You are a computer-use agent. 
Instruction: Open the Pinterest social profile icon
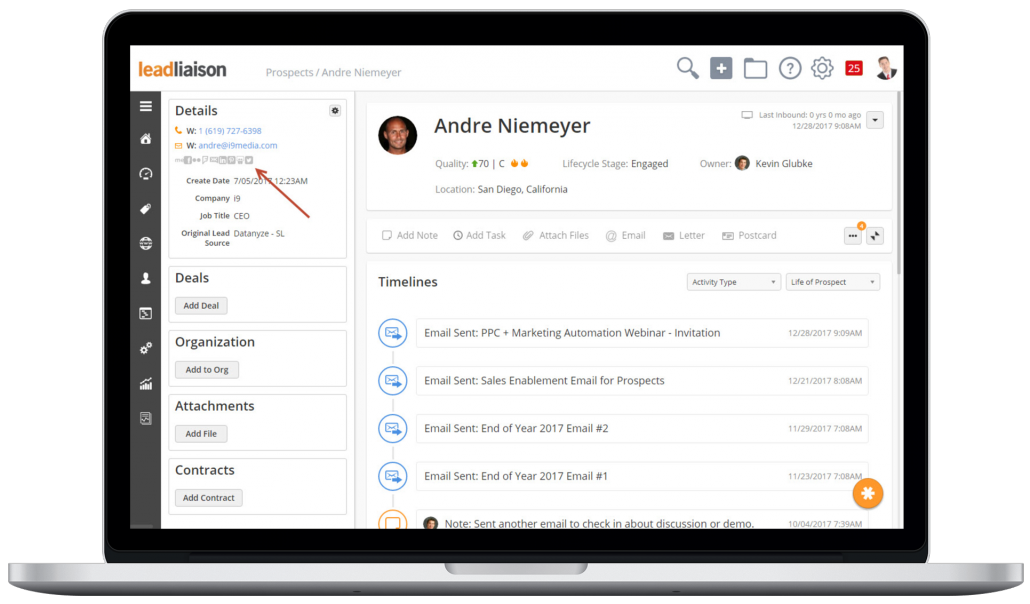(x=231, y=160)
